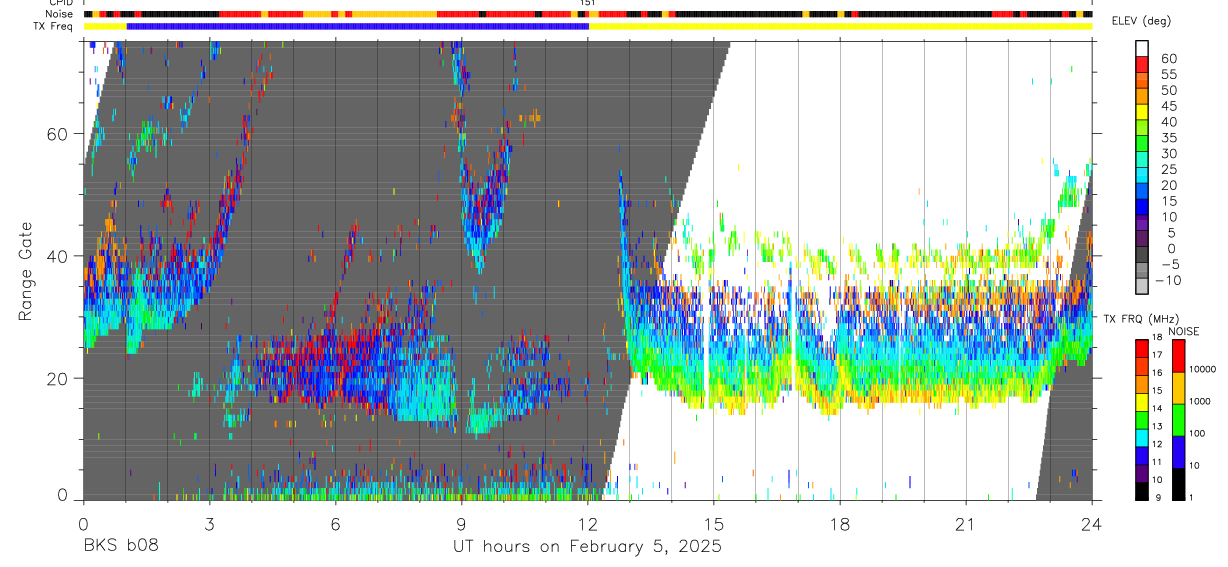The image size is (1228, 567).
Task: Click the 'TX Freq' row label at top
Action: click(x=55, y=26)
